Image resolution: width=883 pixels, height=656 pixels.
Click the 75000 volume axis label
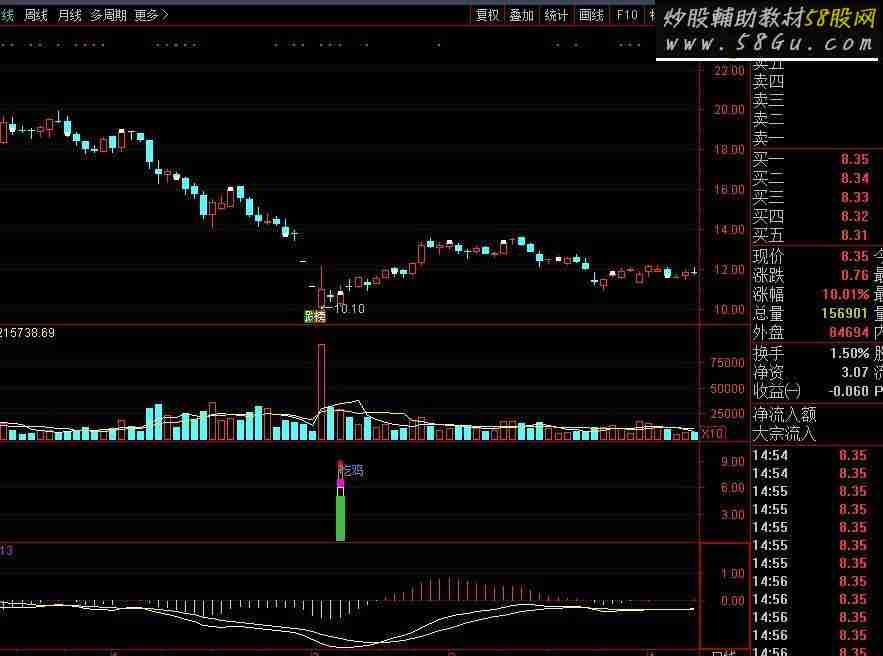727,363
